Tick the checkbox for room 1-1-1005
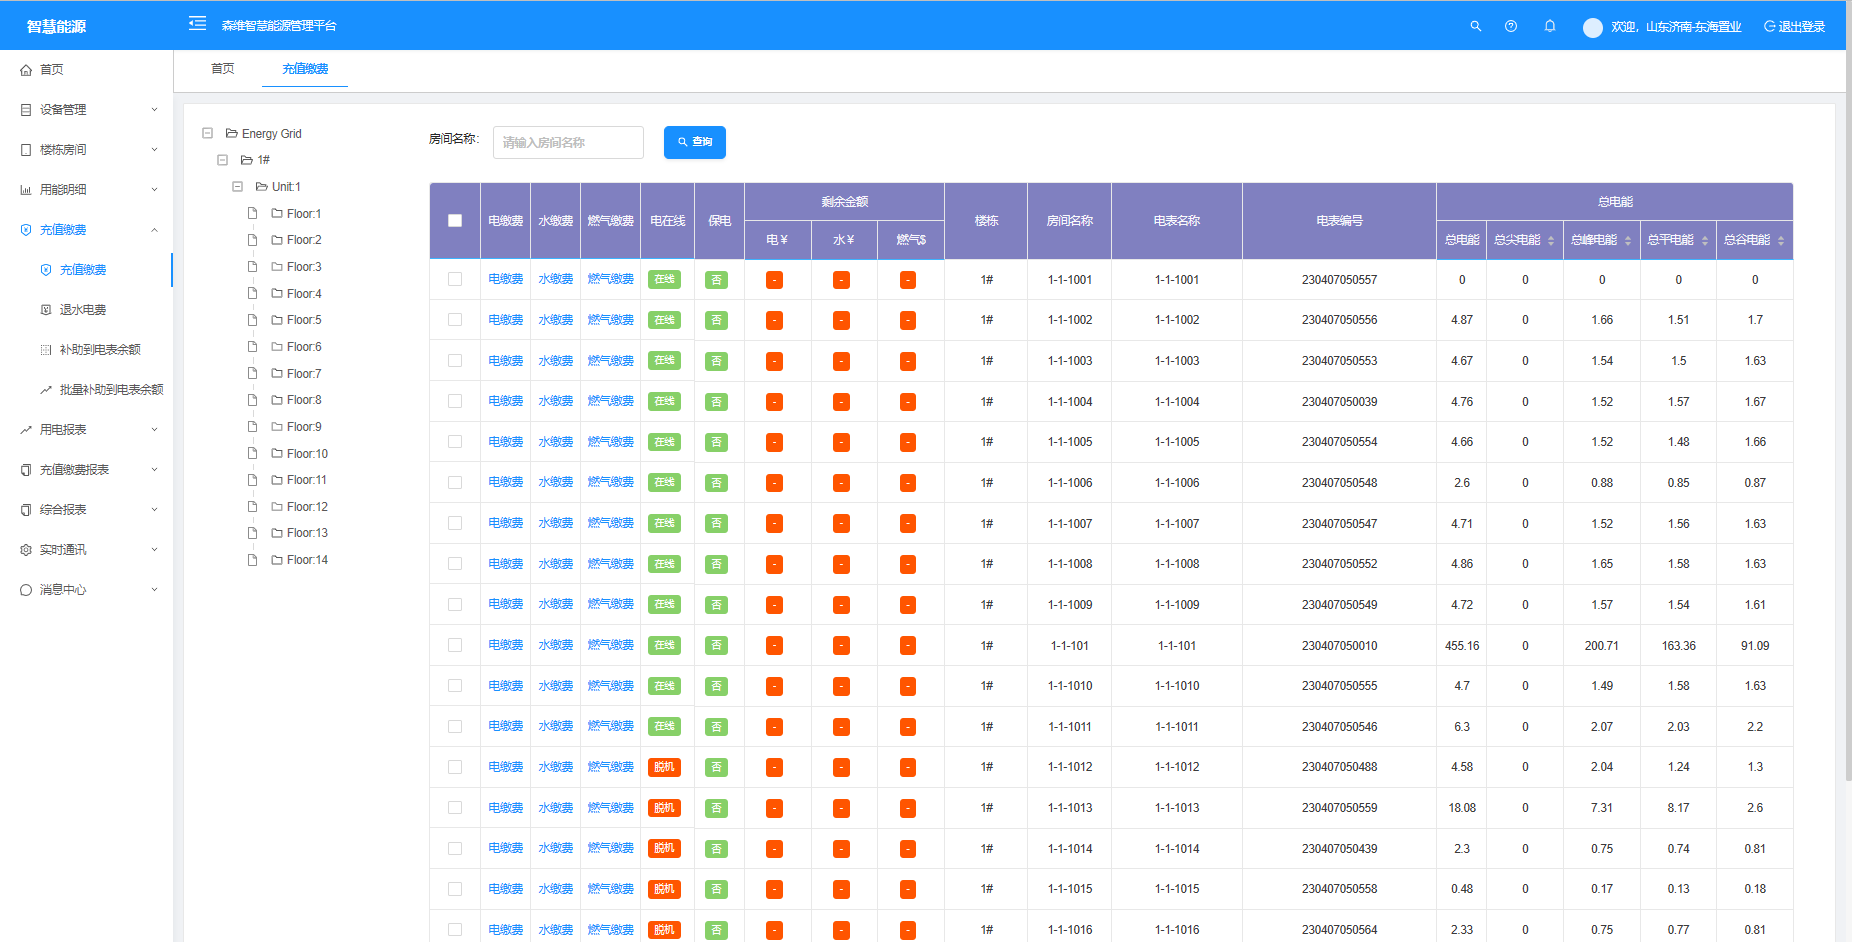This screenshot has width=1852, height=942. click(x=455, y=442)
